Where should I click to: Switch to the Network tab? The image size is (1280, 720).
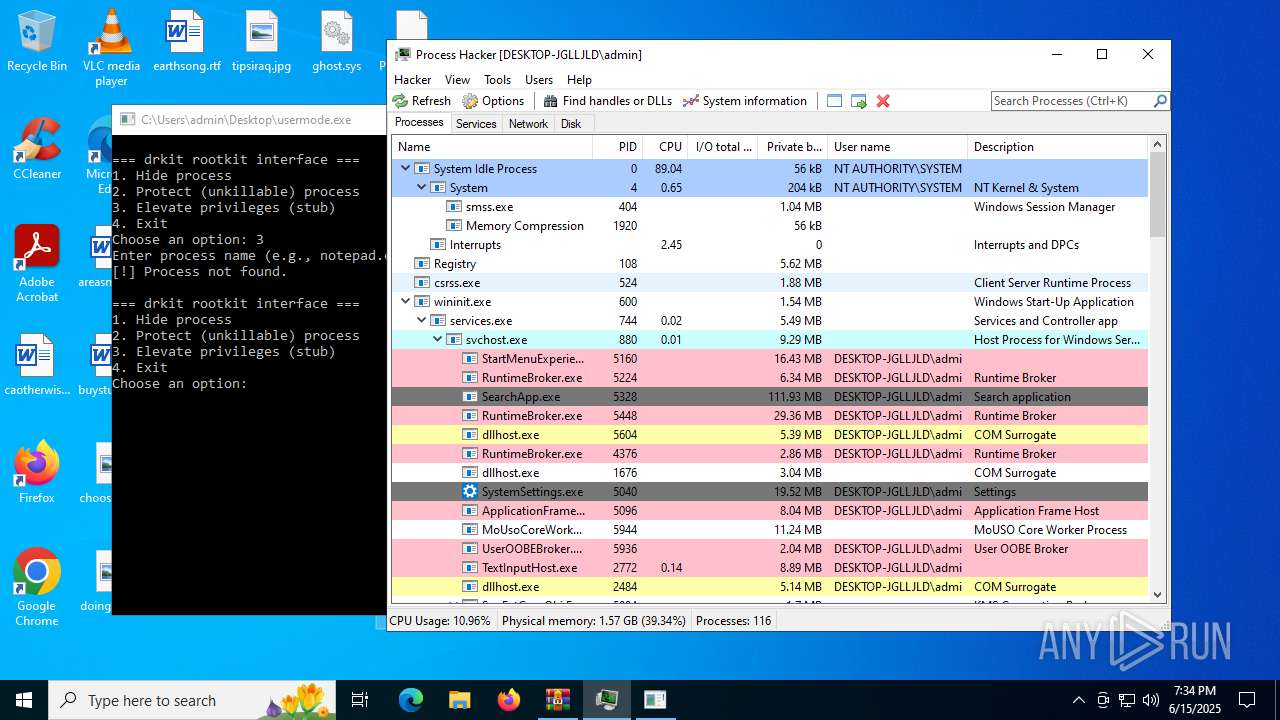pyautogui.click(x=528, y=124)
